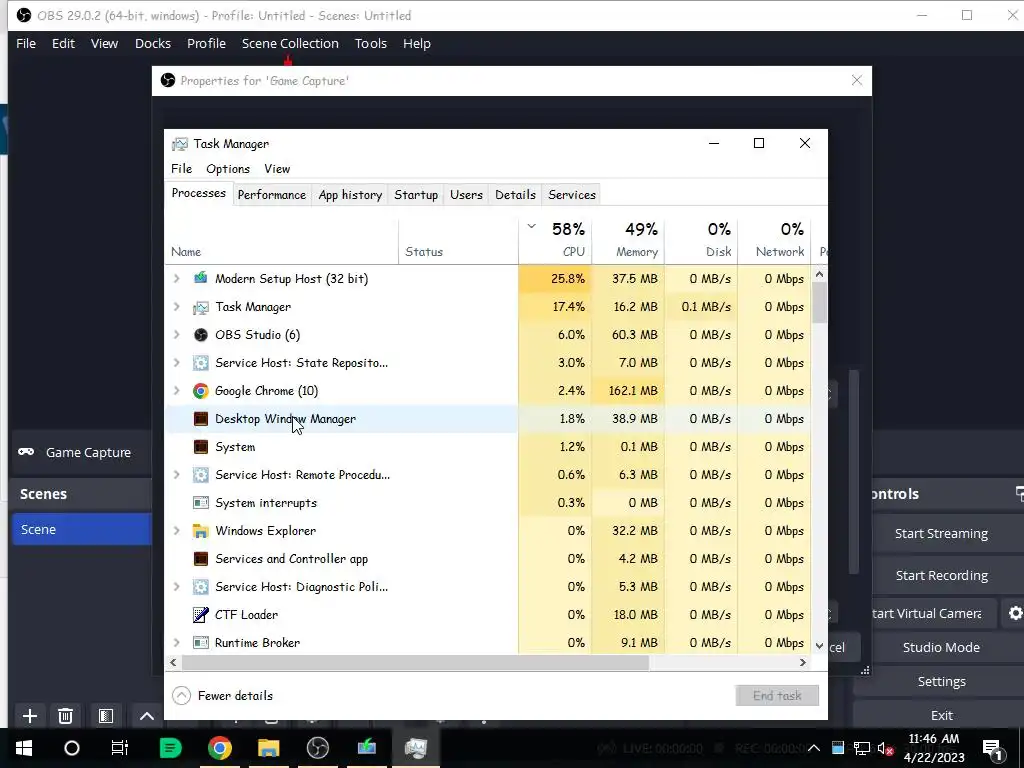Open OBS Scene Collection menu
Screen dimensions: 1024x768
pos(290,44)
